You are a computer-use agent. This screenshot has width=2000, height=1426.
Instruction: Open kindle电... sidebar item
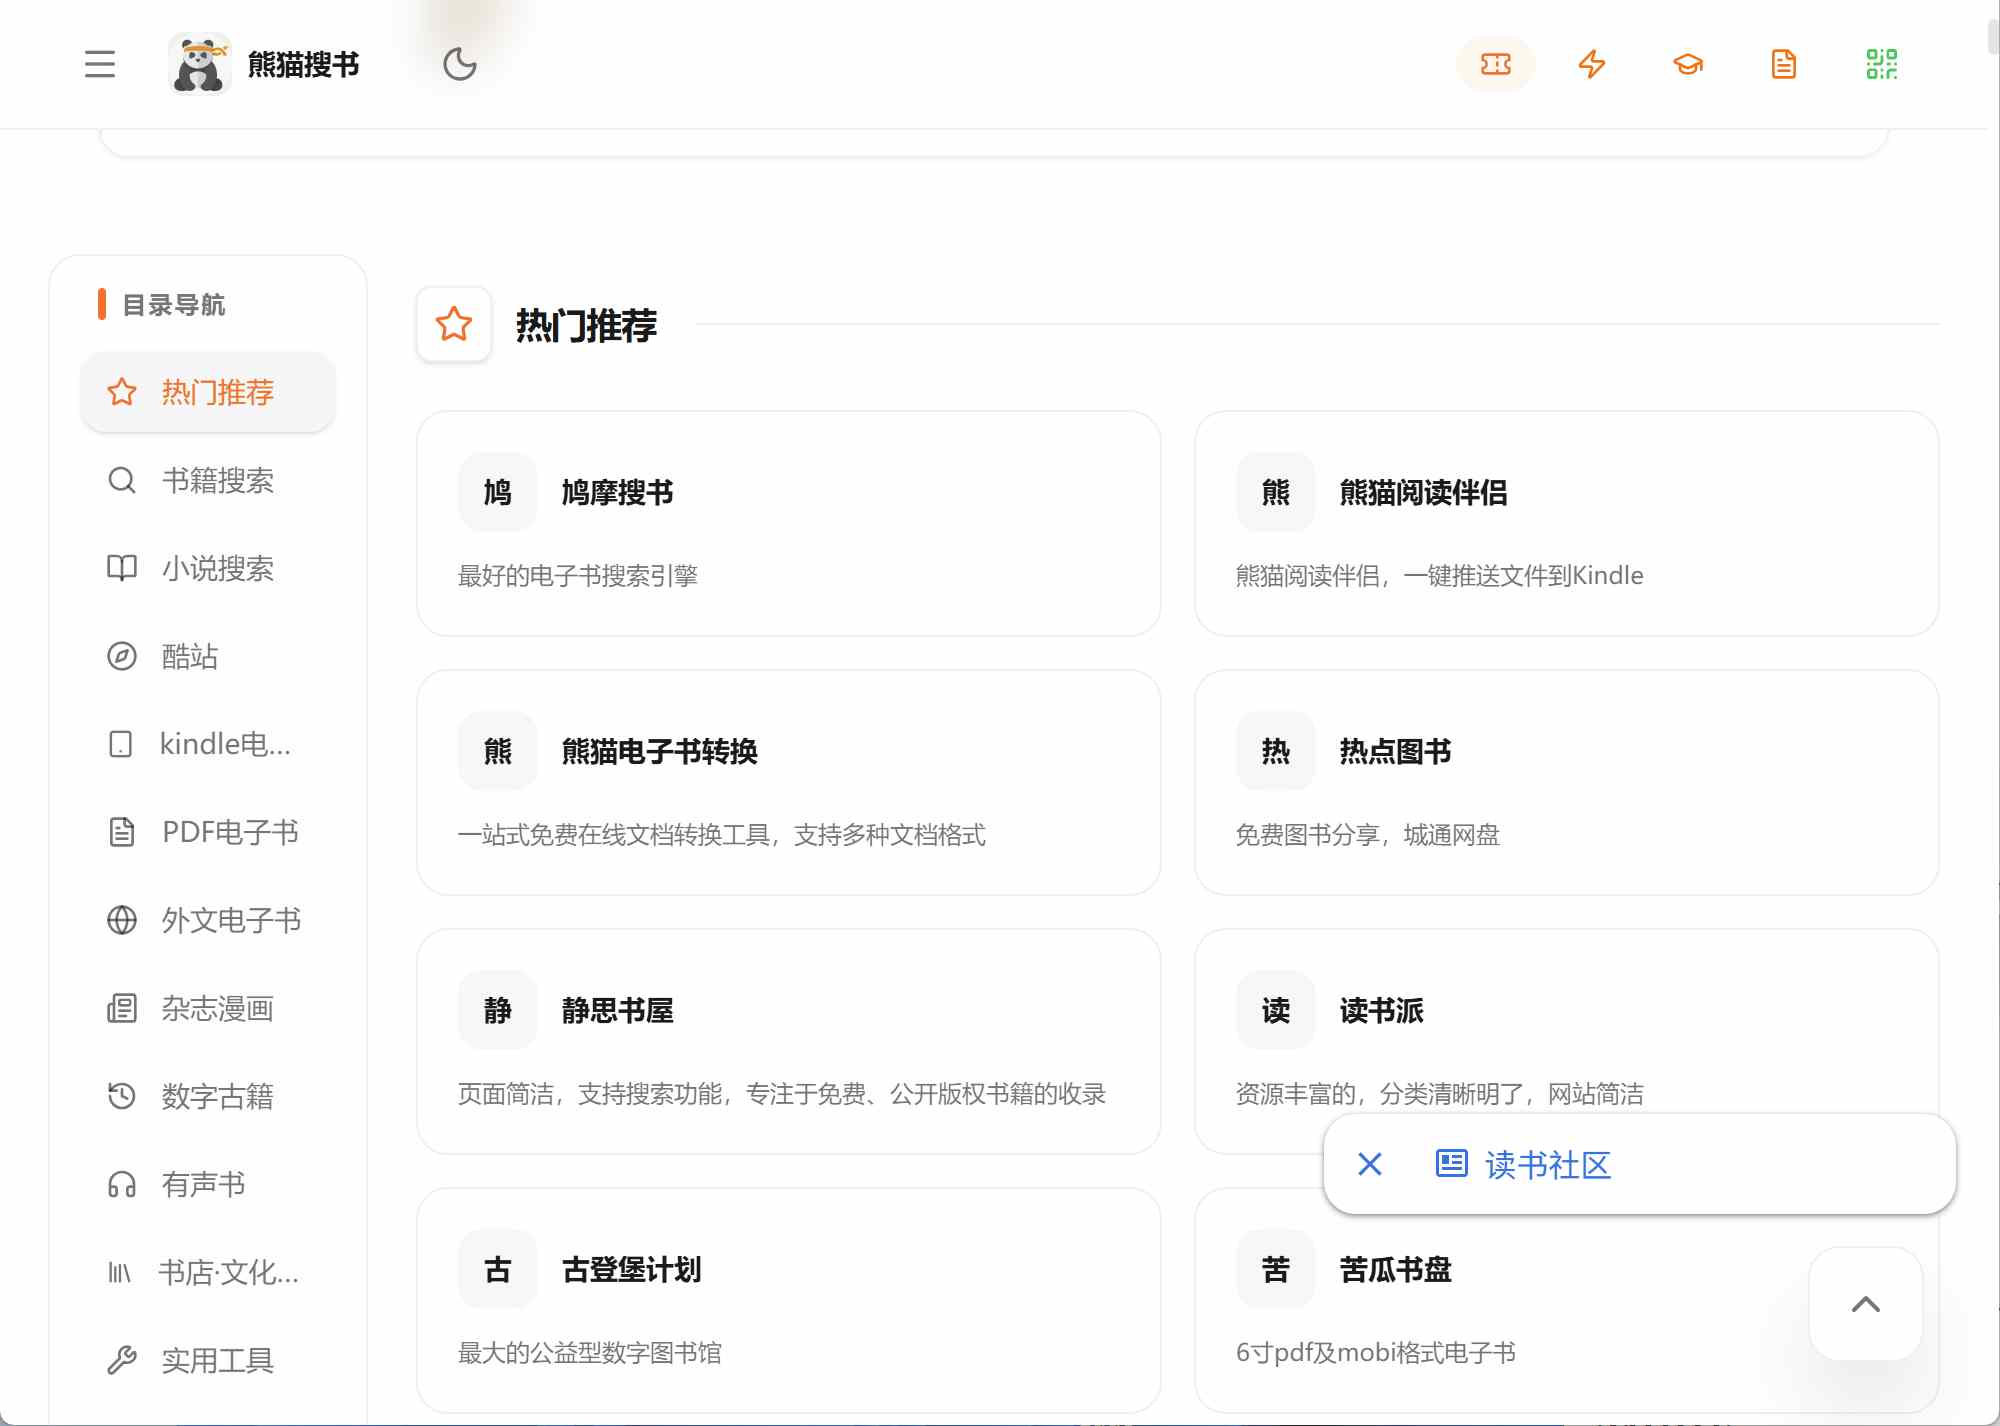coord(208,744)
